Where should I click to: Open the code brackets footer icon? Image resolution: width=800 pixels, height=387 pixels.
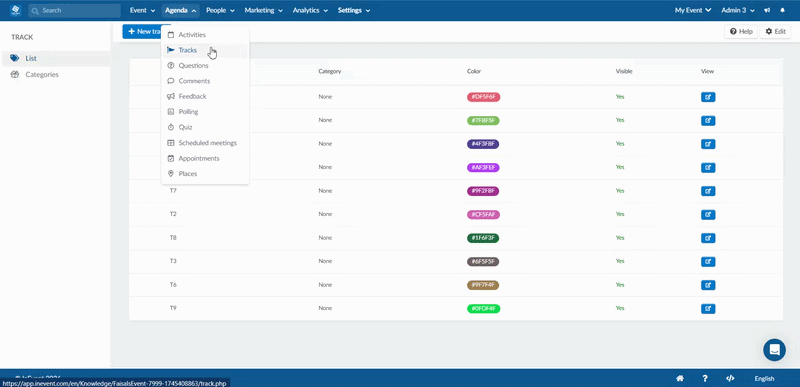pos(730,378)
